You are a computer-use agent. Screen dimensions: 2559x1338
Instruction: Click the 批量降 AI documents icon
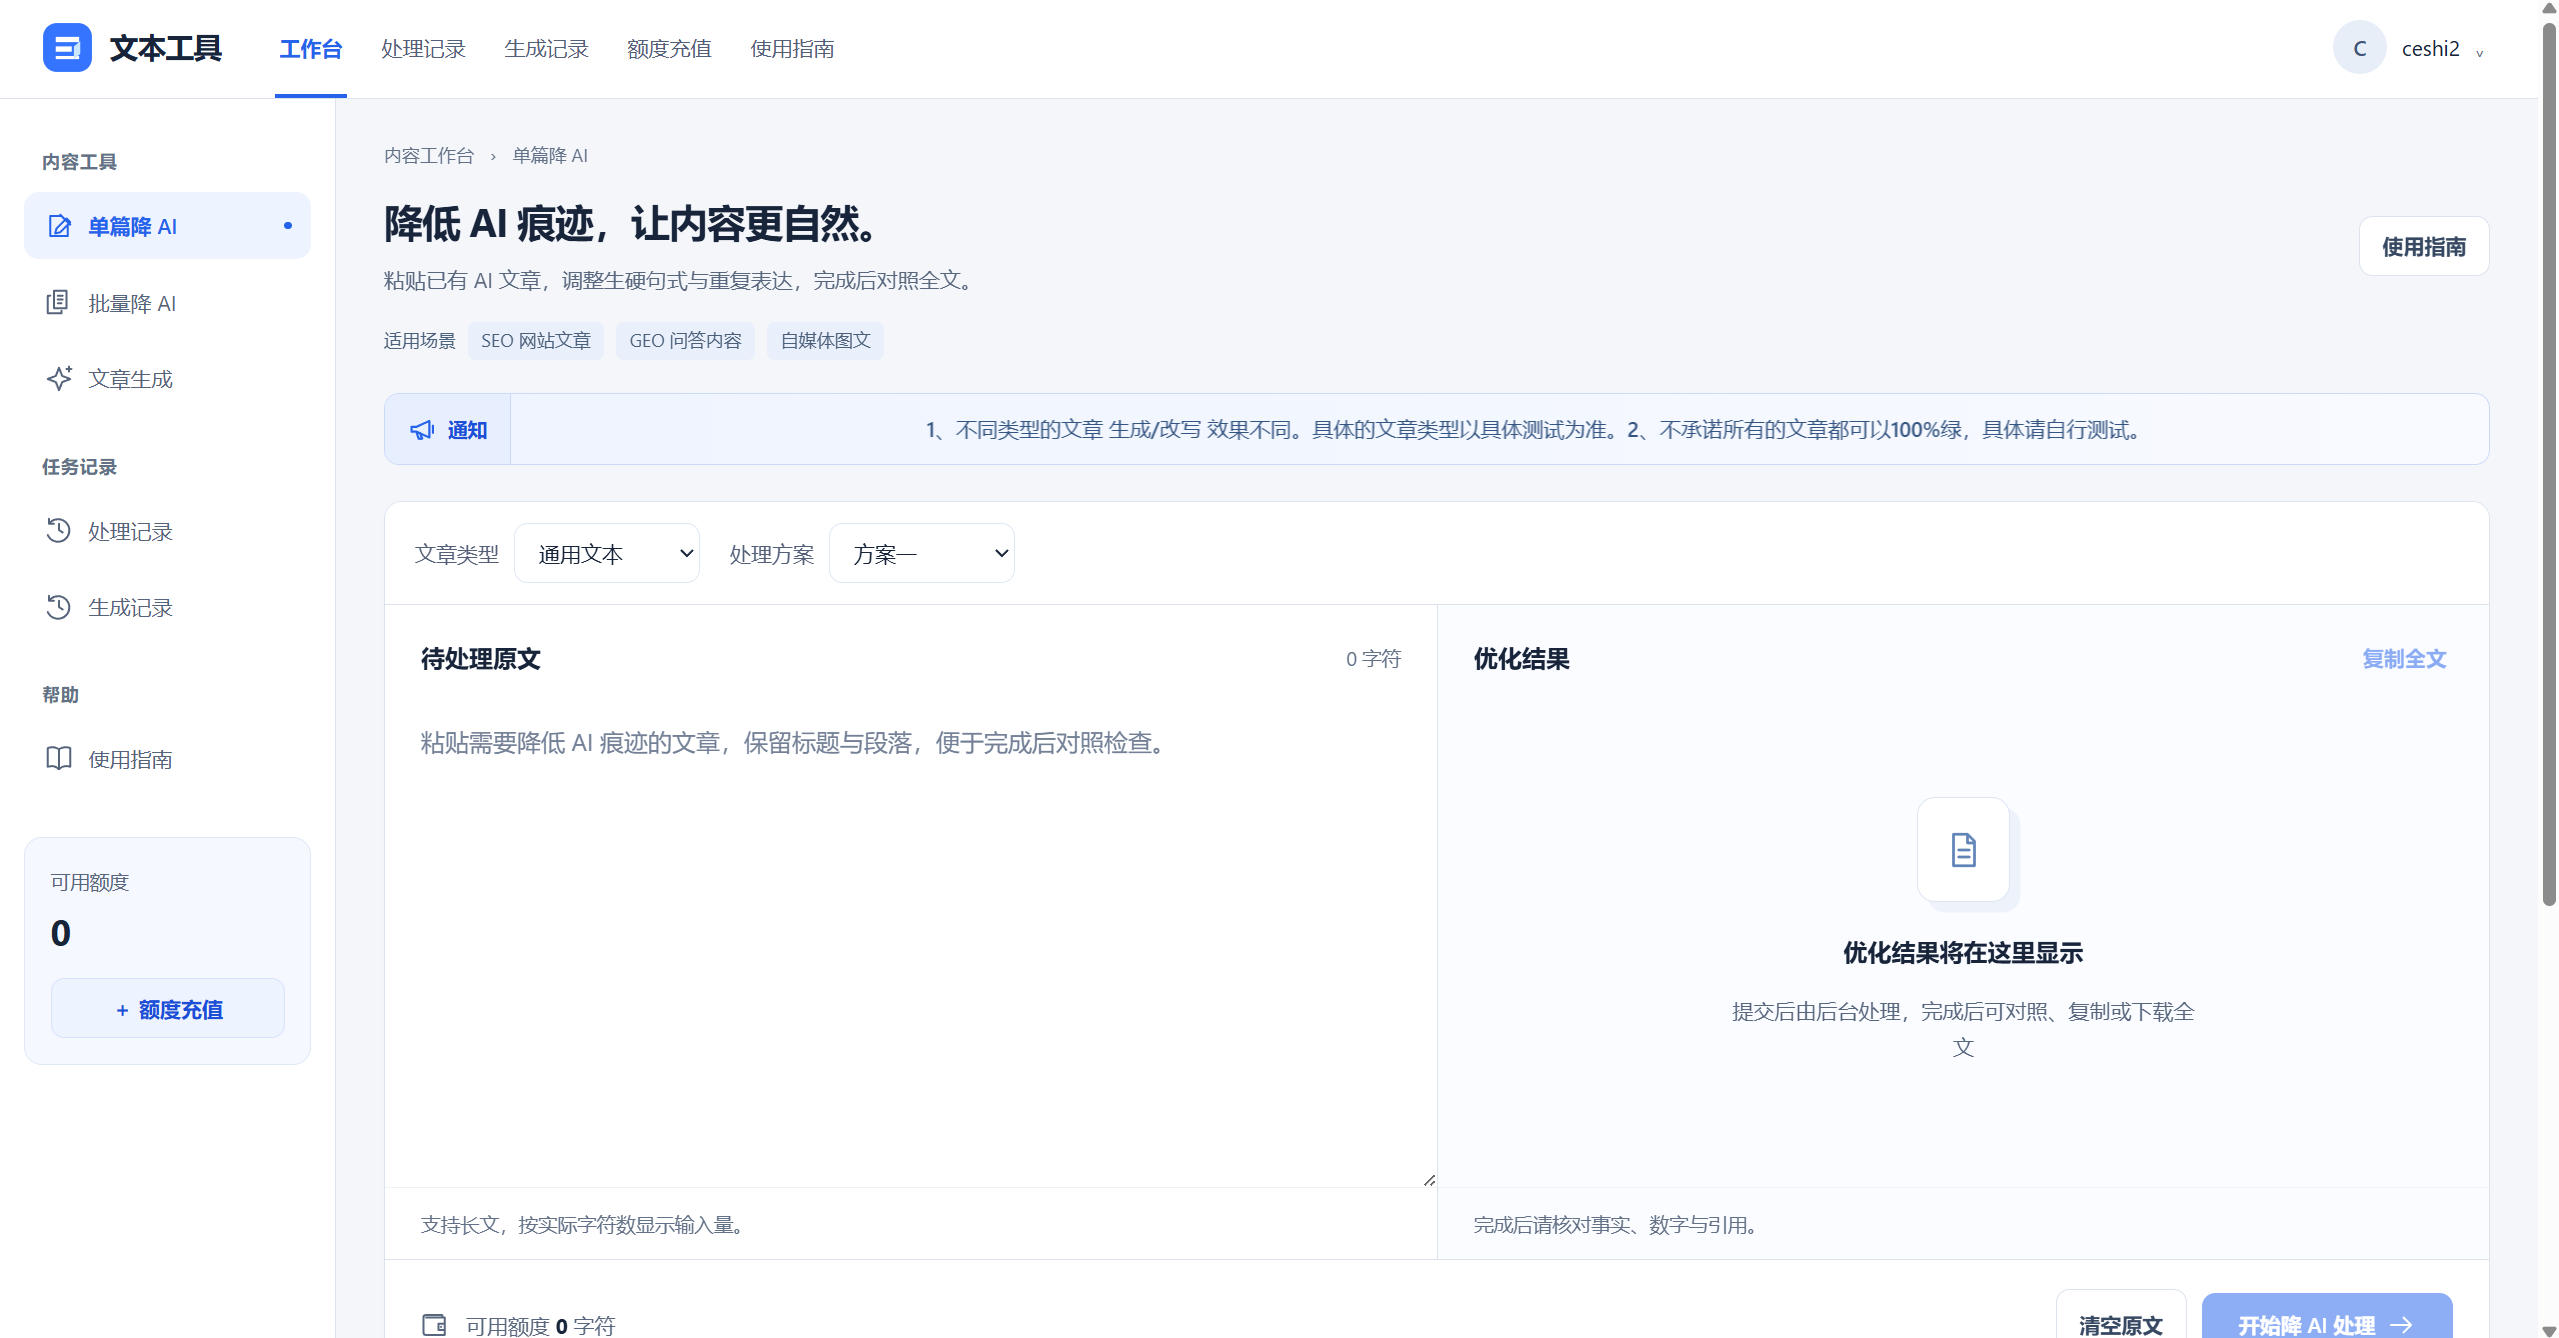(58, 302)
